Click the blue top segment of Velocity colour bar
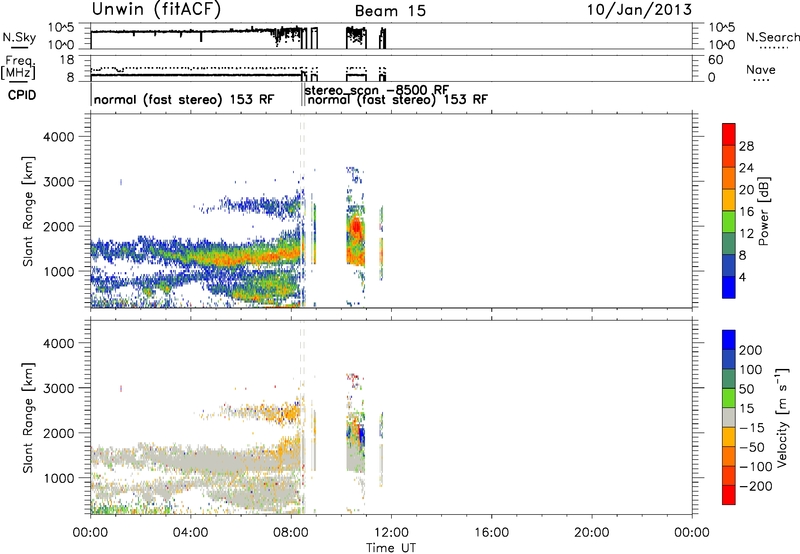800x554 pixels. click(729, 340)
